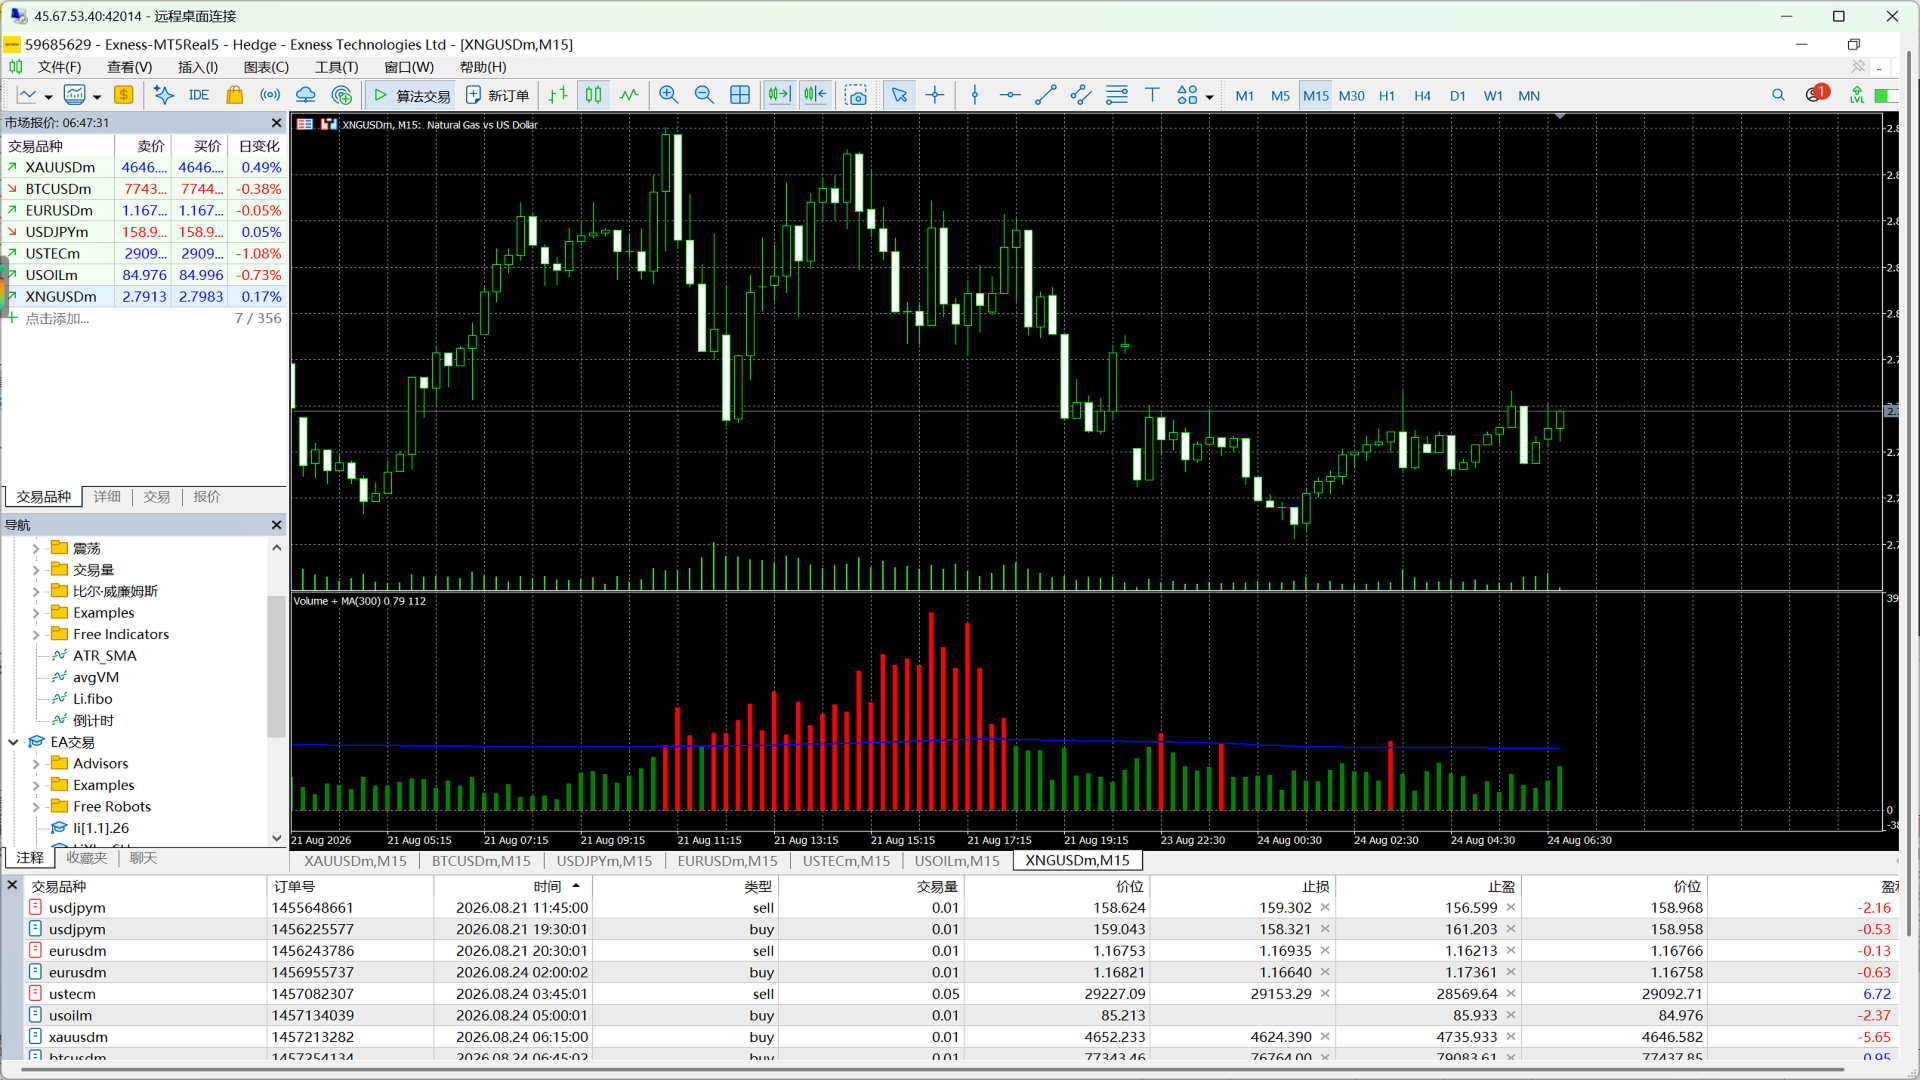Select the ustecm order row
The image size is (1920, 1080).
pyautogui.click(x=960, y=994)
